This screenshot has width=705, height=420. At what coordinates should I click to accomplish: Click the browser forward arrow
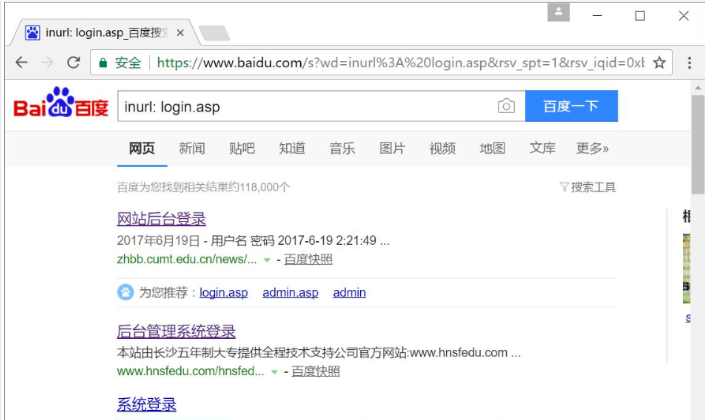click(47, 62)
